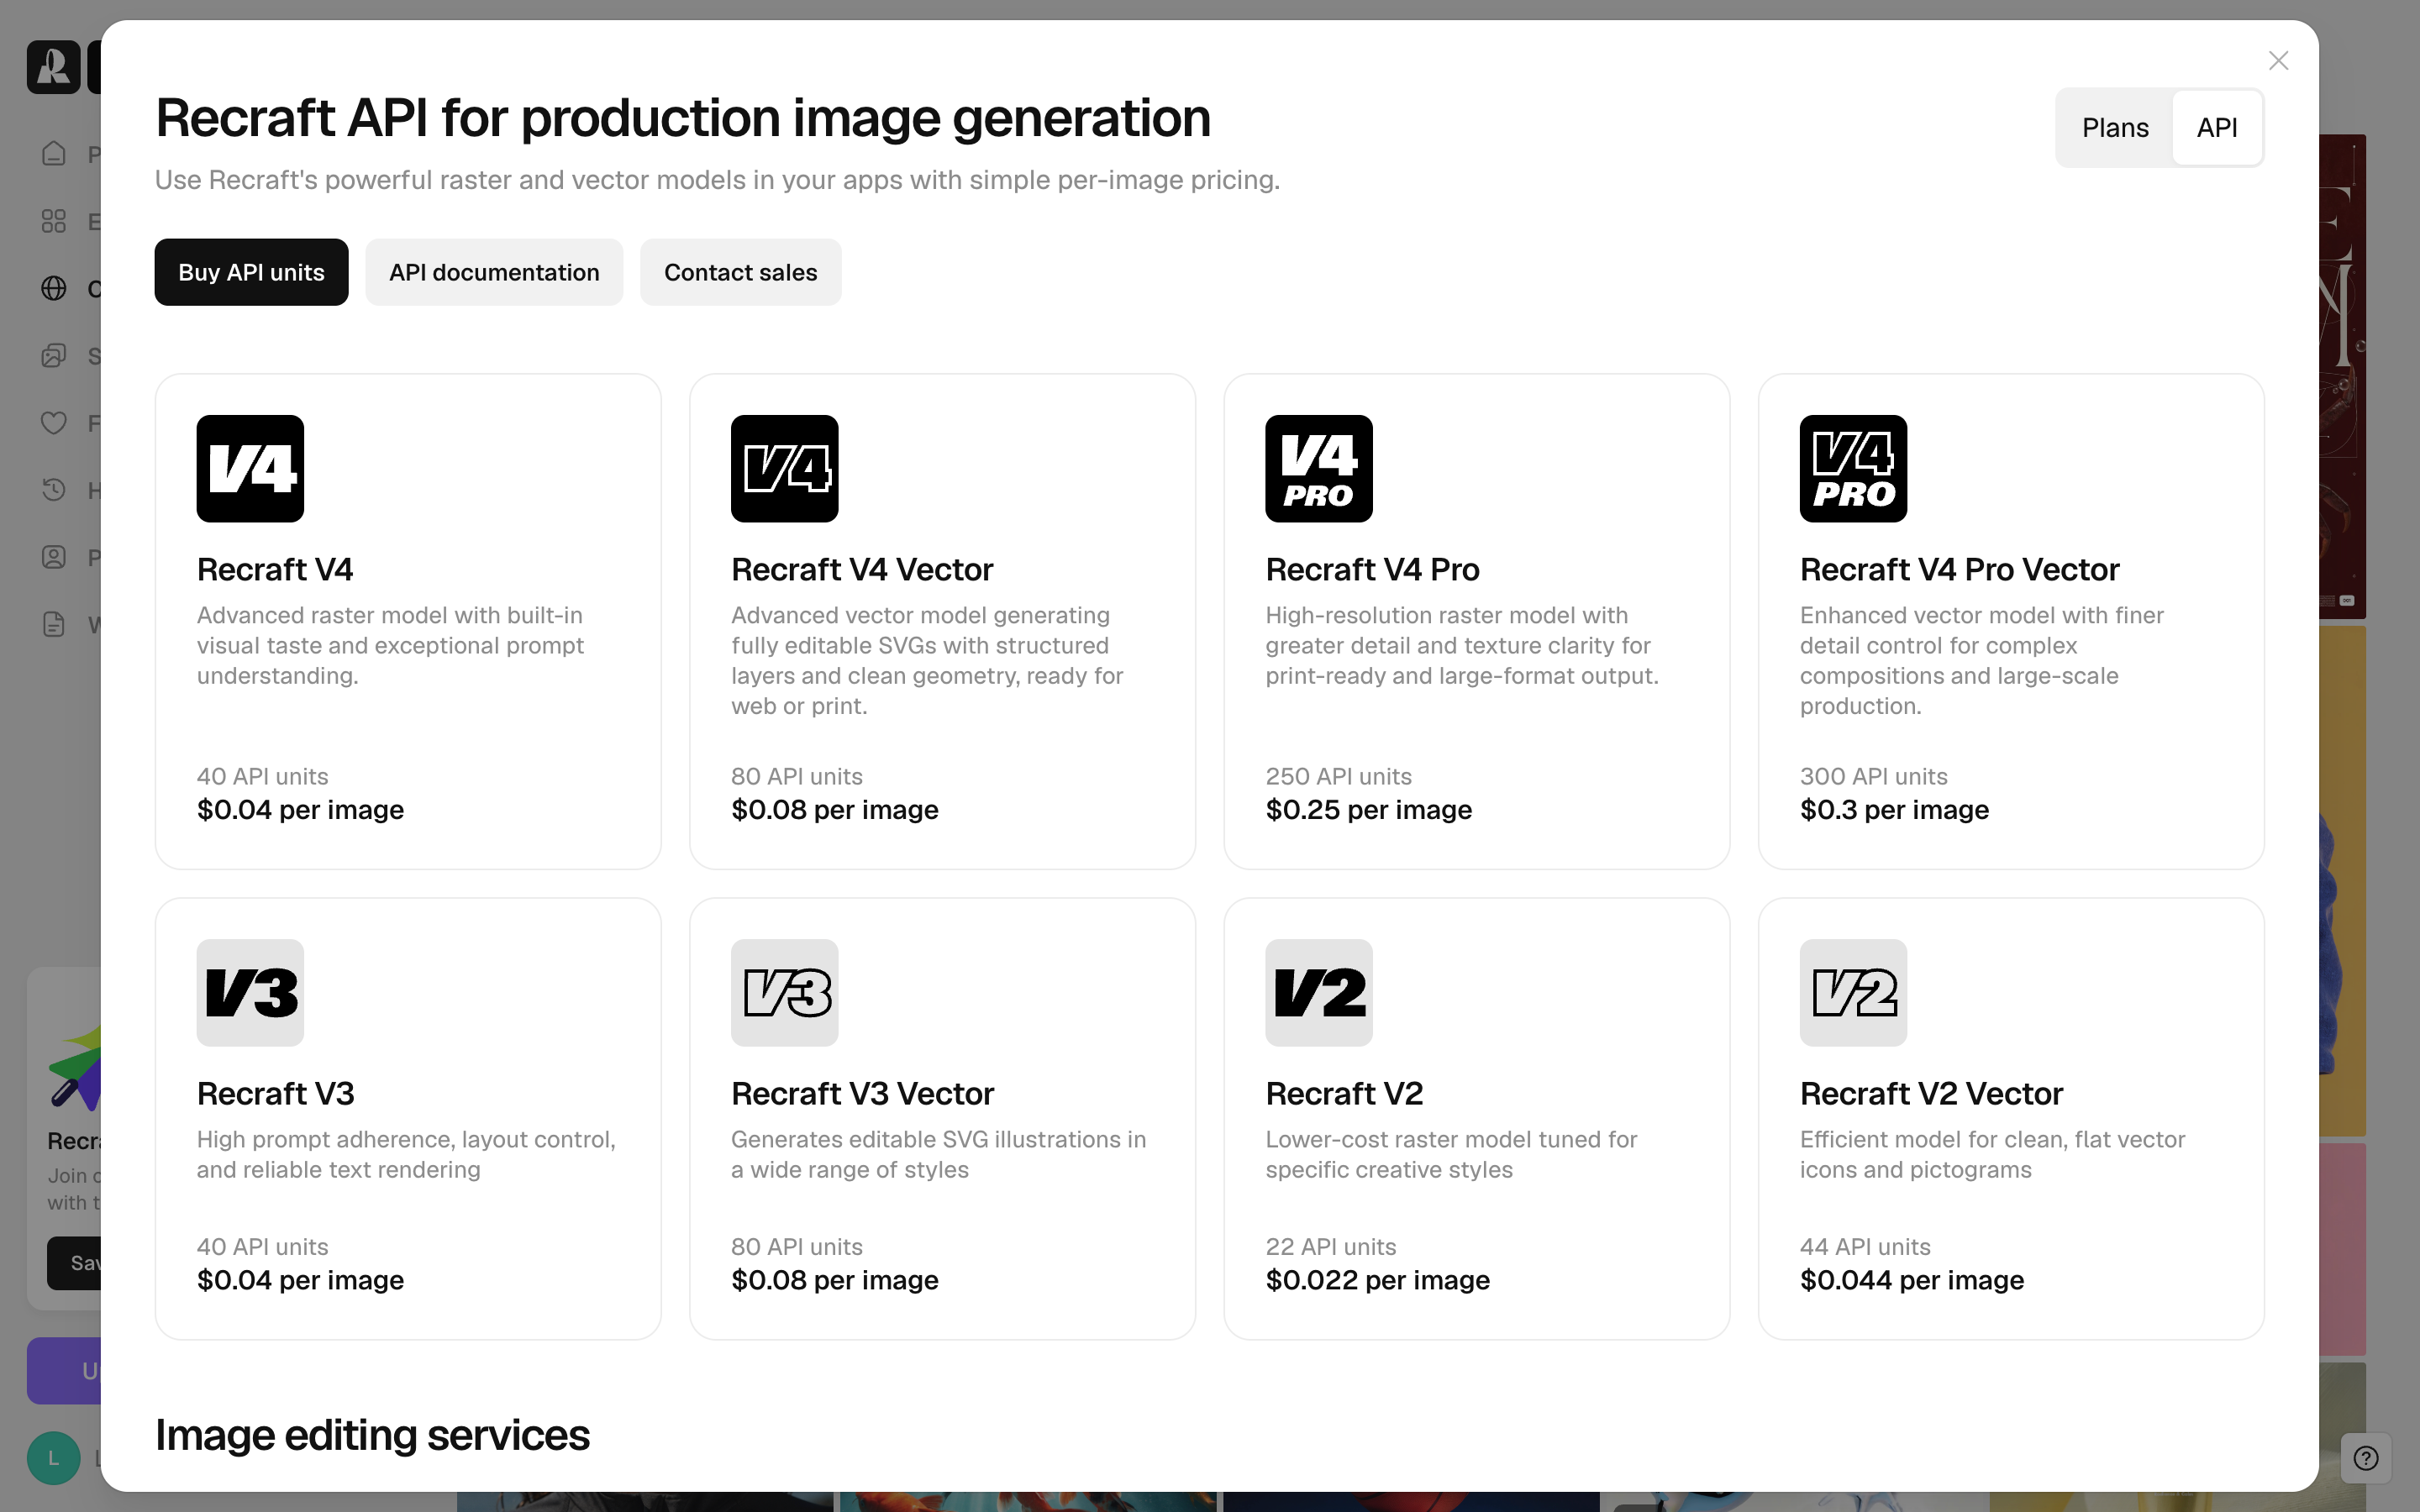This screenshot has width=2420, height=1512.
Task: Select the API tab
Action: tap(2216, 128)
